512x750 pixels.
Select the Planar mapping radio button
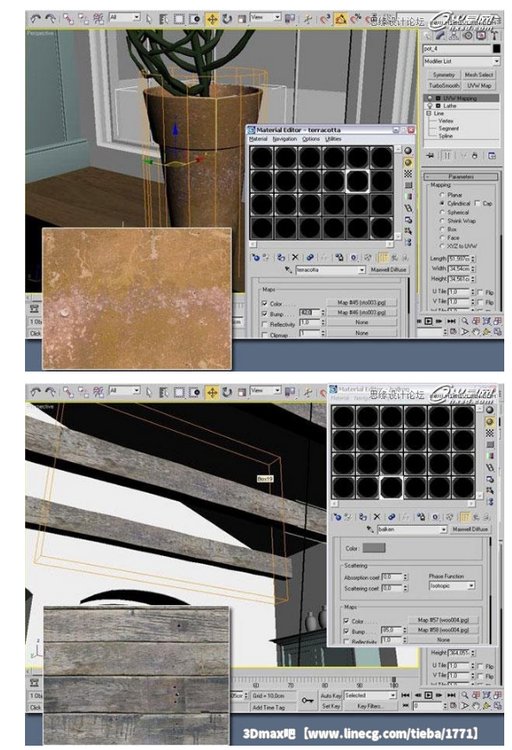[442, 195]
